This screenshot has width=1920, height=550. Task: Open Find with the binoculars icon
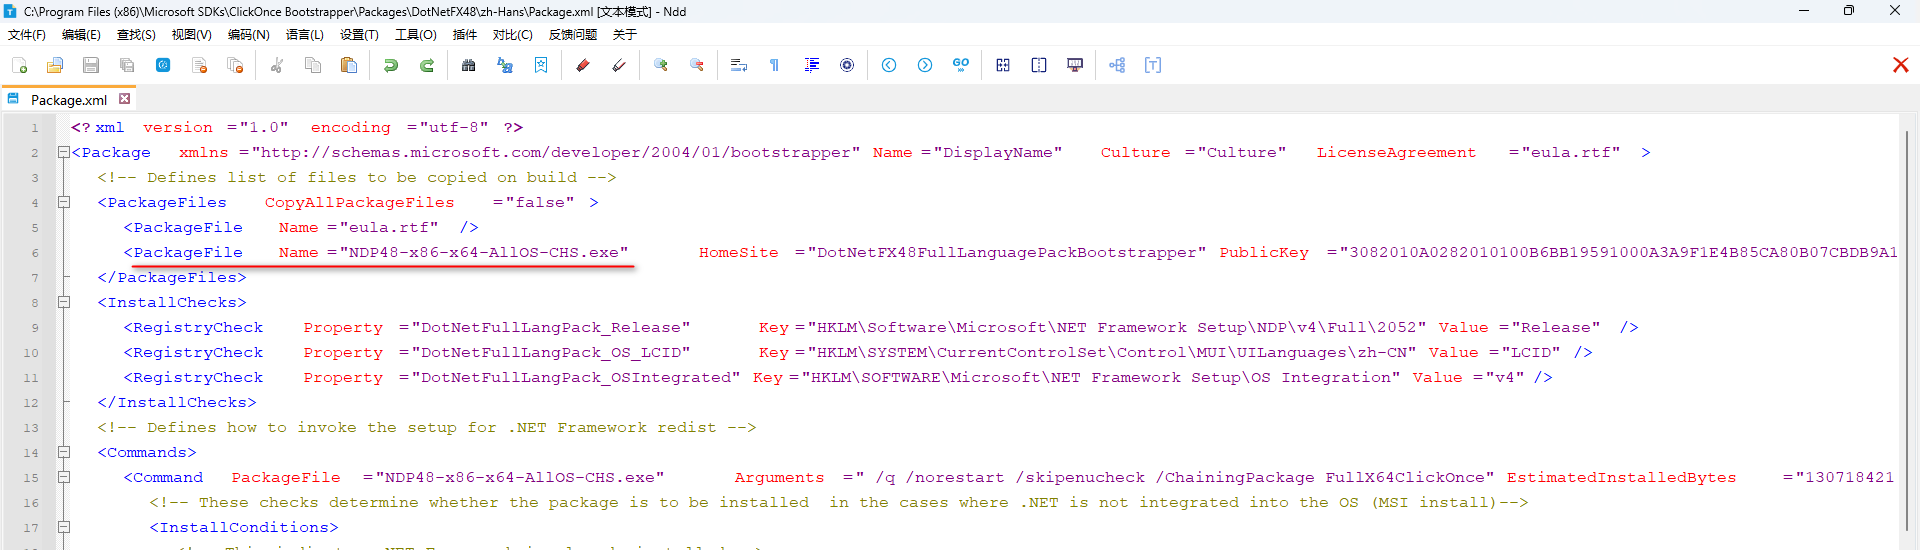click(469, 65)
